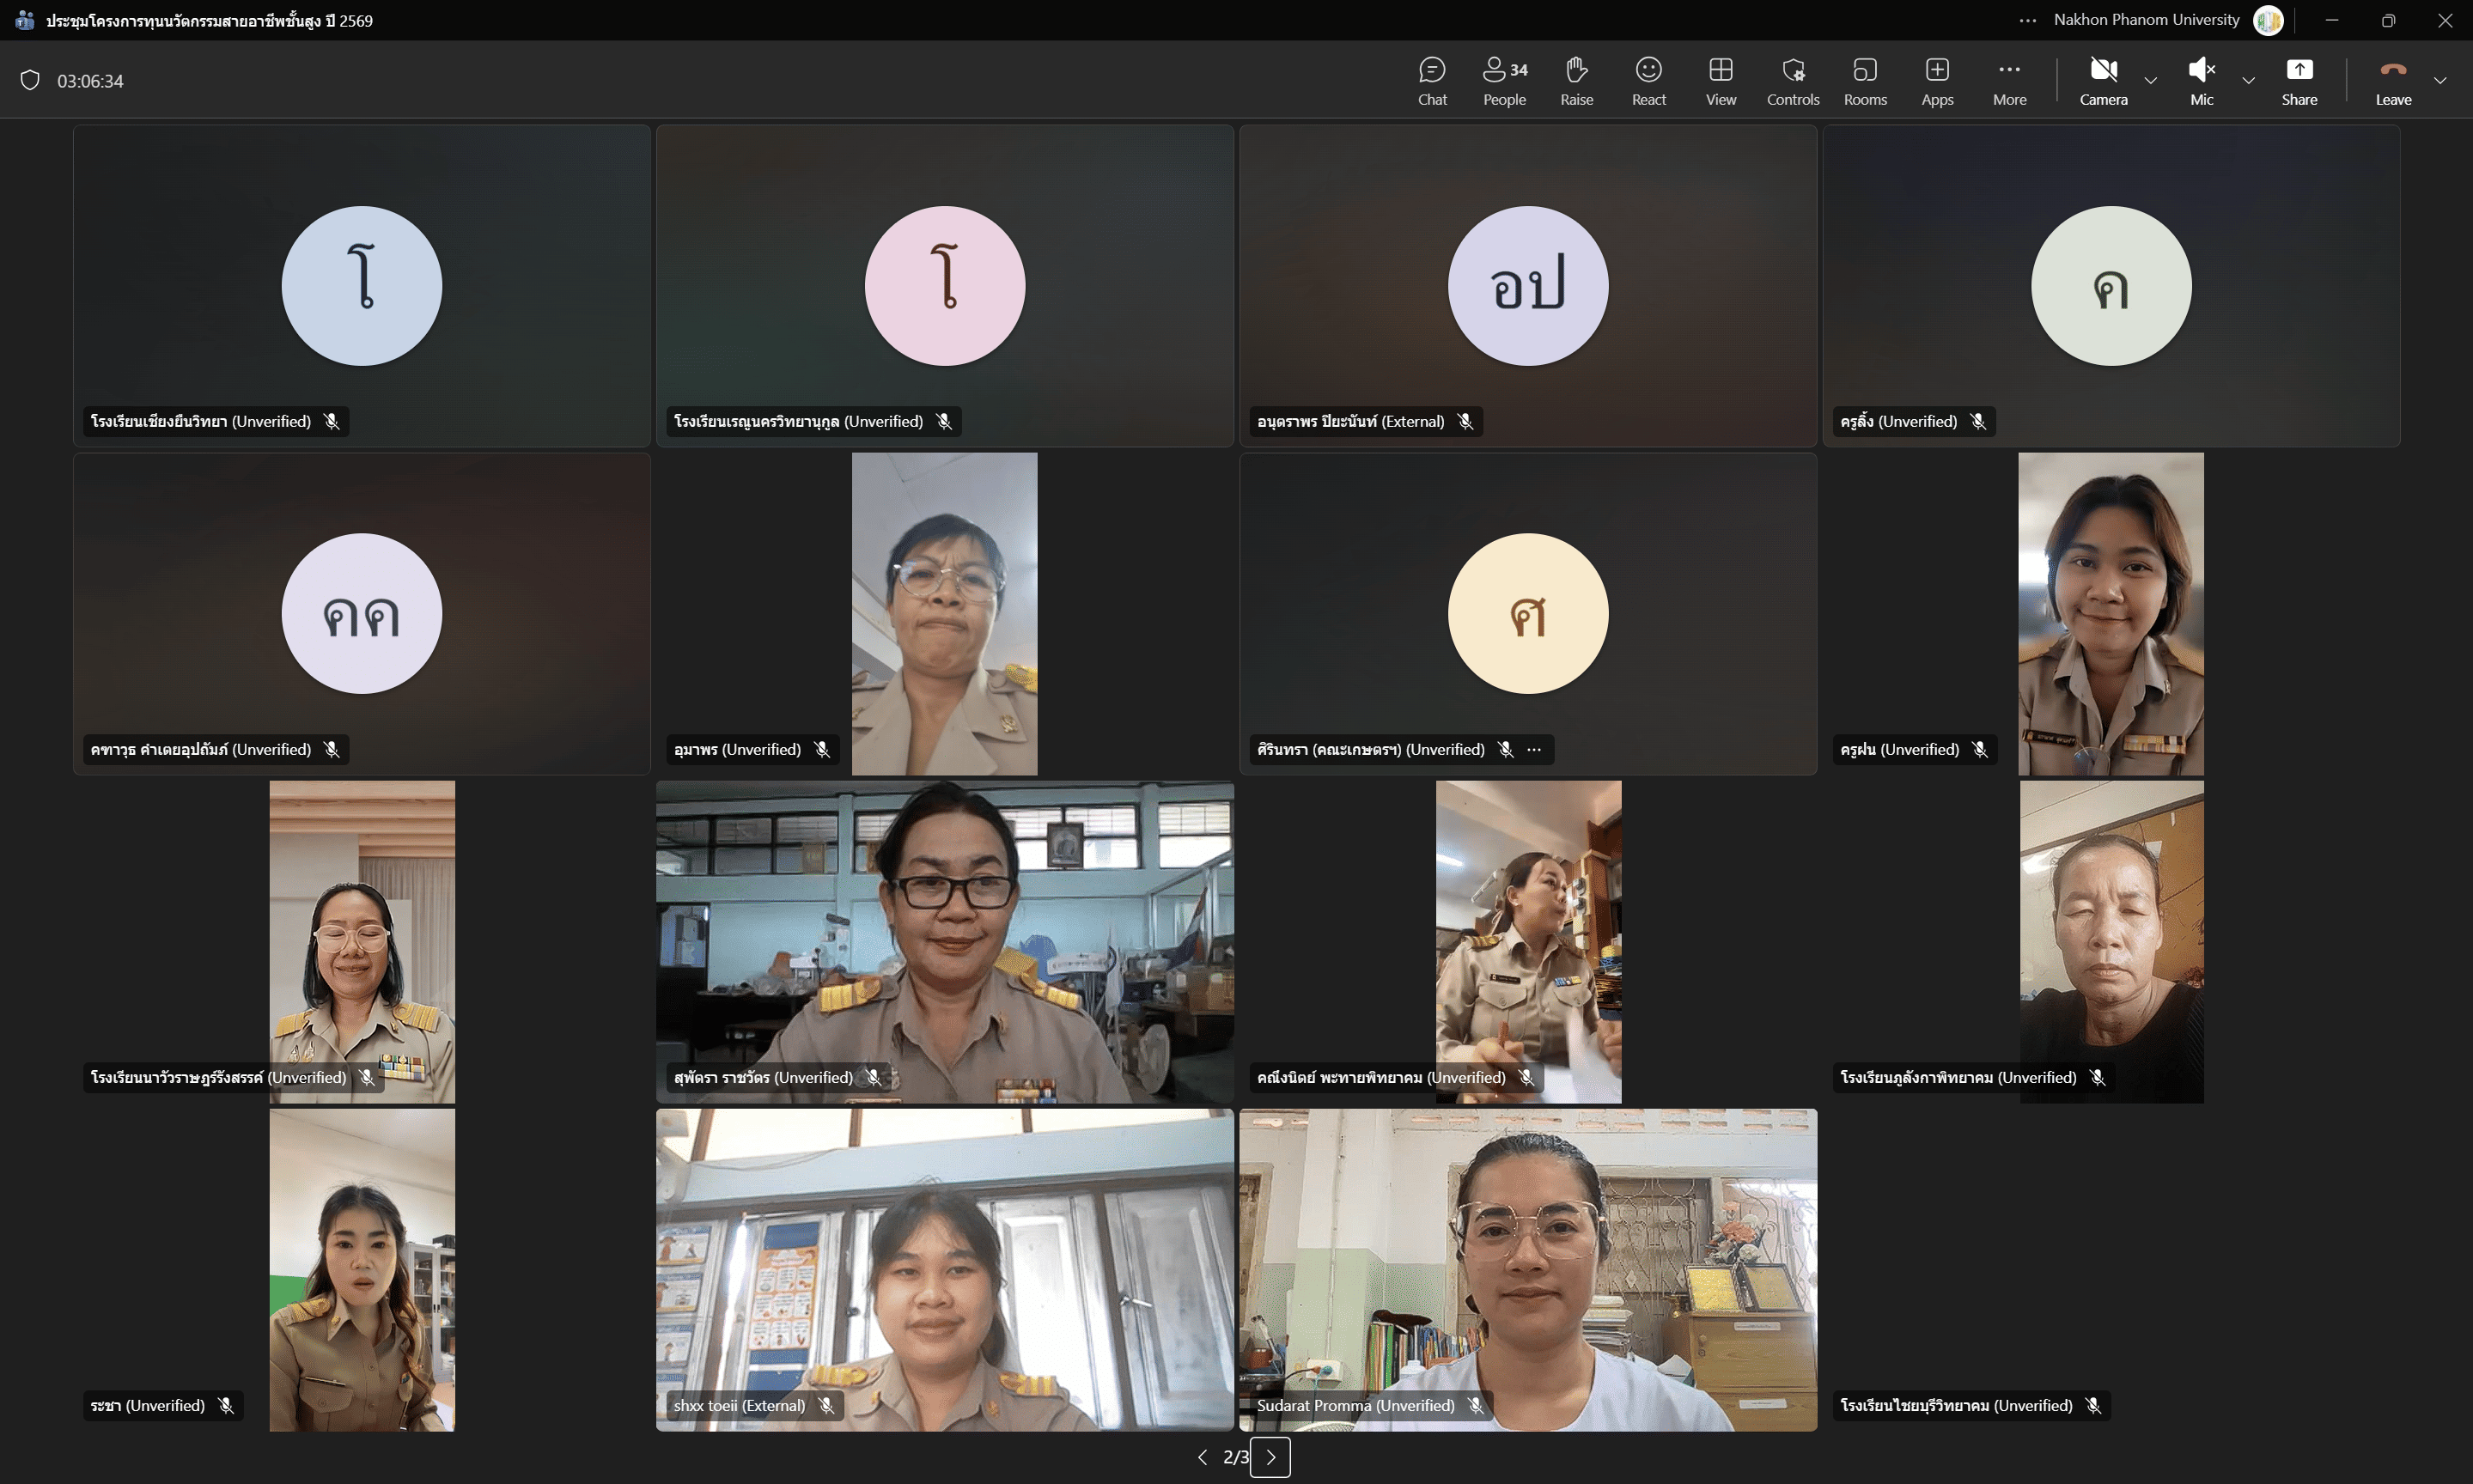Open the meeting Controls icon
Image resolution: width=2473 pixels, height=1484 pixels.
[1792, 80]
